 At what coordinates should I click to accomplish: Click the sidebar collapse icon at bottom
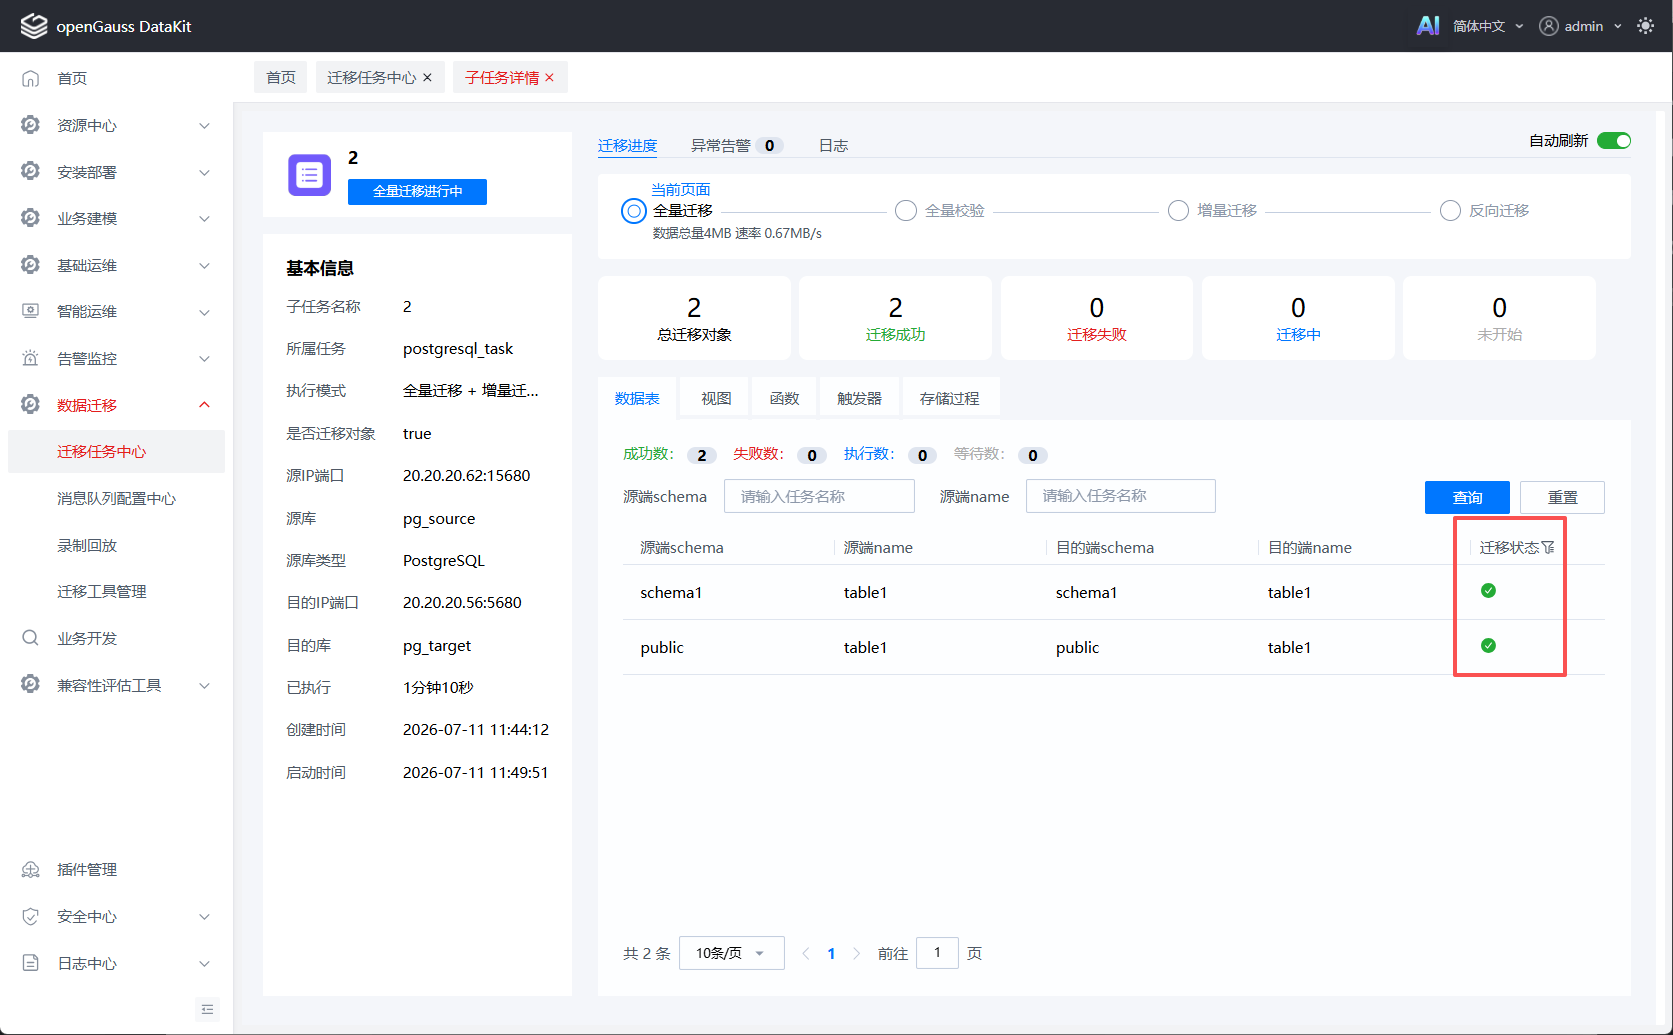[207, 1009]
